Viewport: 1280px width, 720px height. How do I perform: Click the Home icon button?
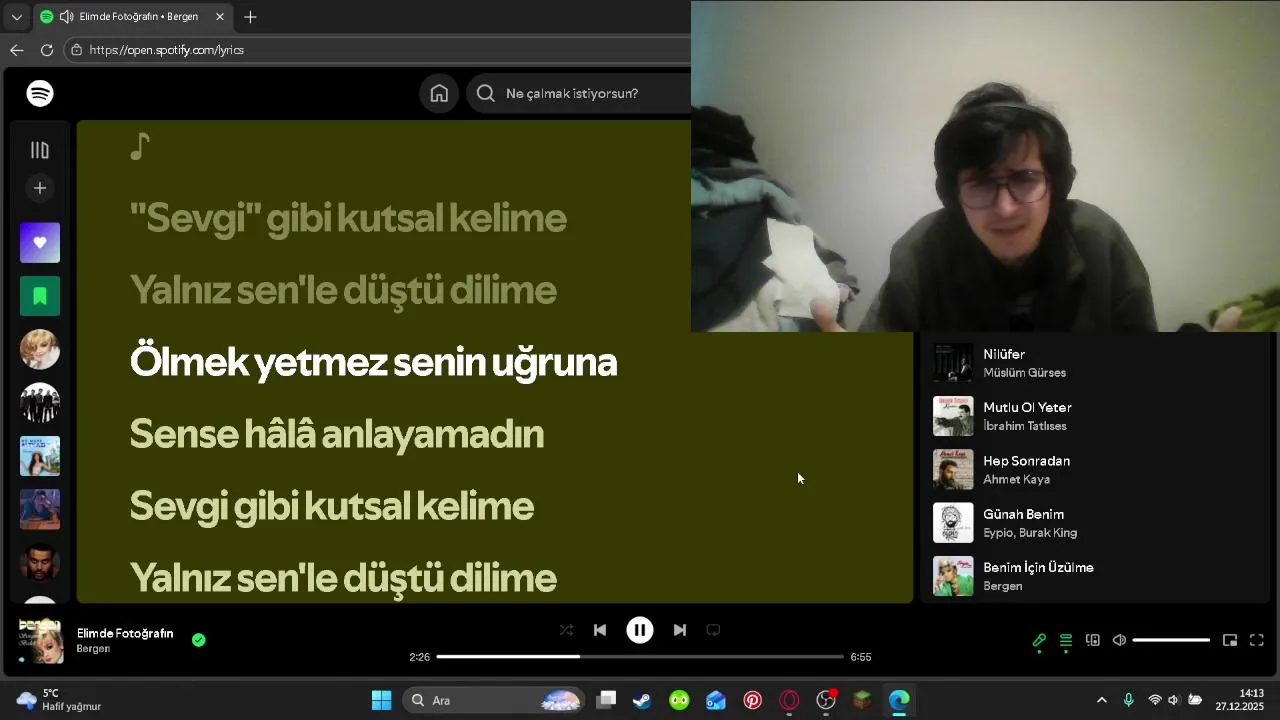pos(439,93)
